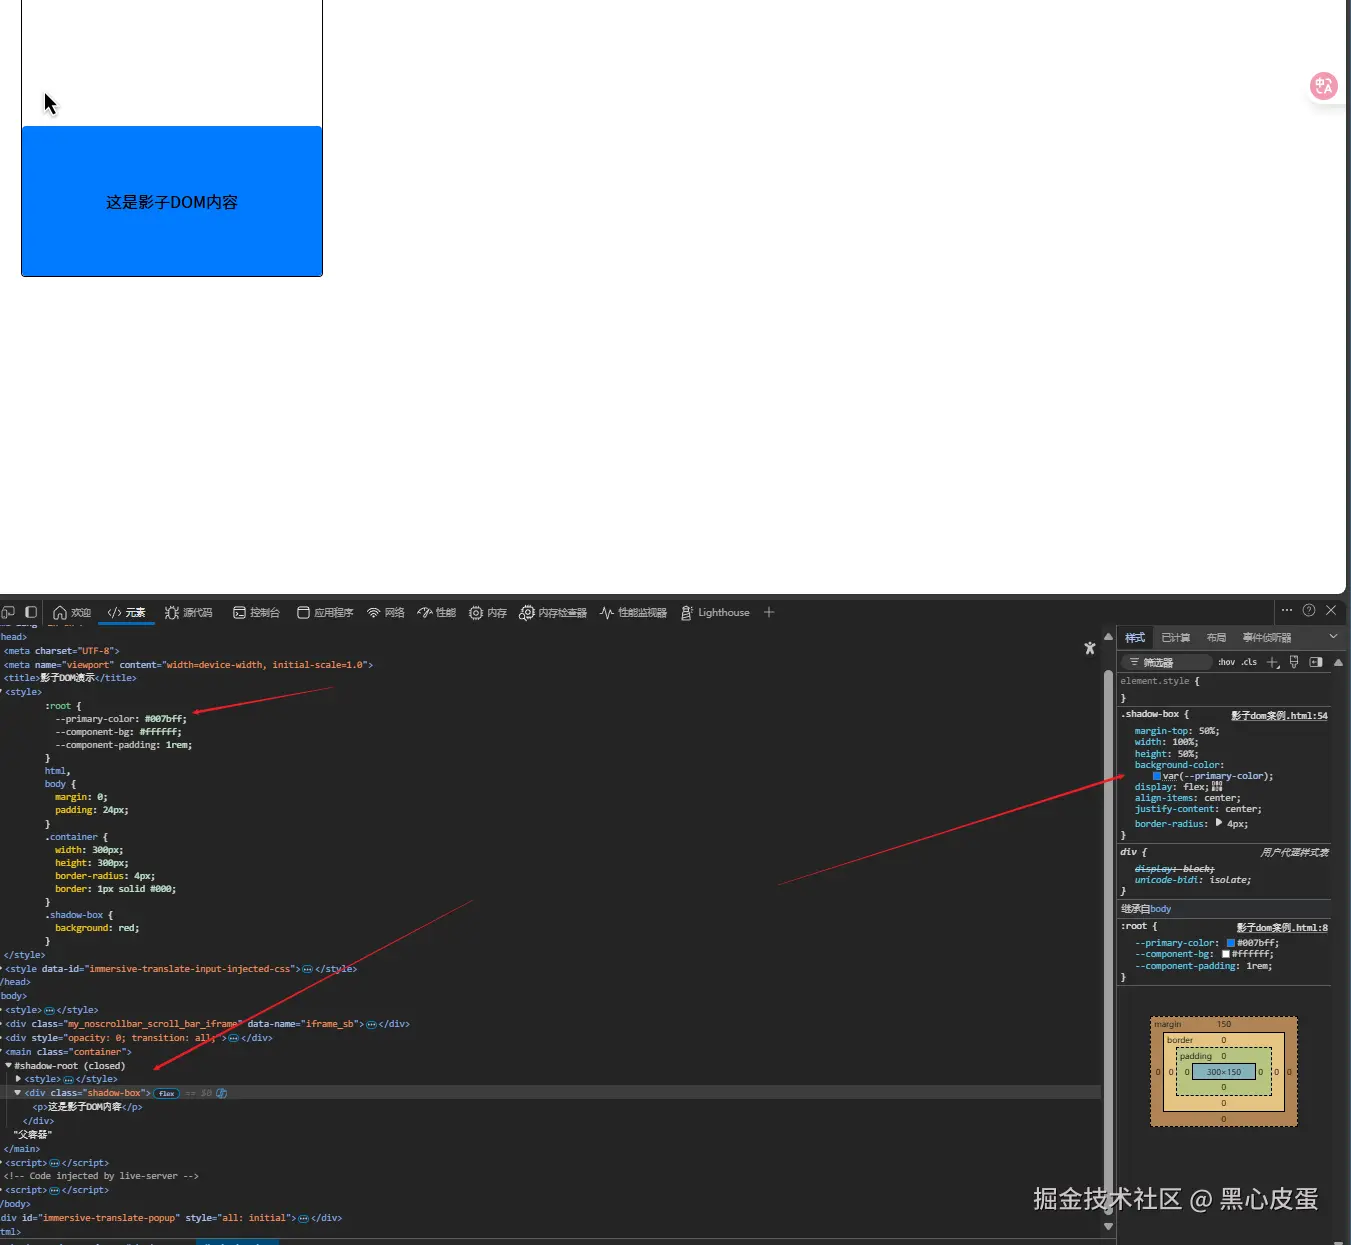
Task: Open the 内存检查器 (Memory inspector) tab
Action: coord(553,612)
